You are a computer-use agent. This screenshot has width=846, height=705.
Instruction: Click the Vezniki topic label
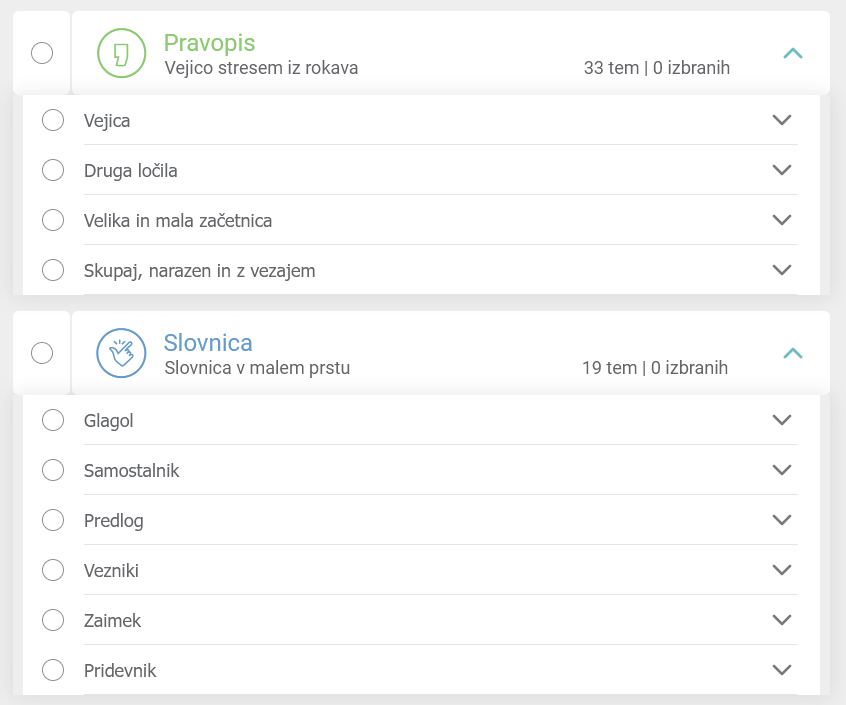click(x=111, y=571)
